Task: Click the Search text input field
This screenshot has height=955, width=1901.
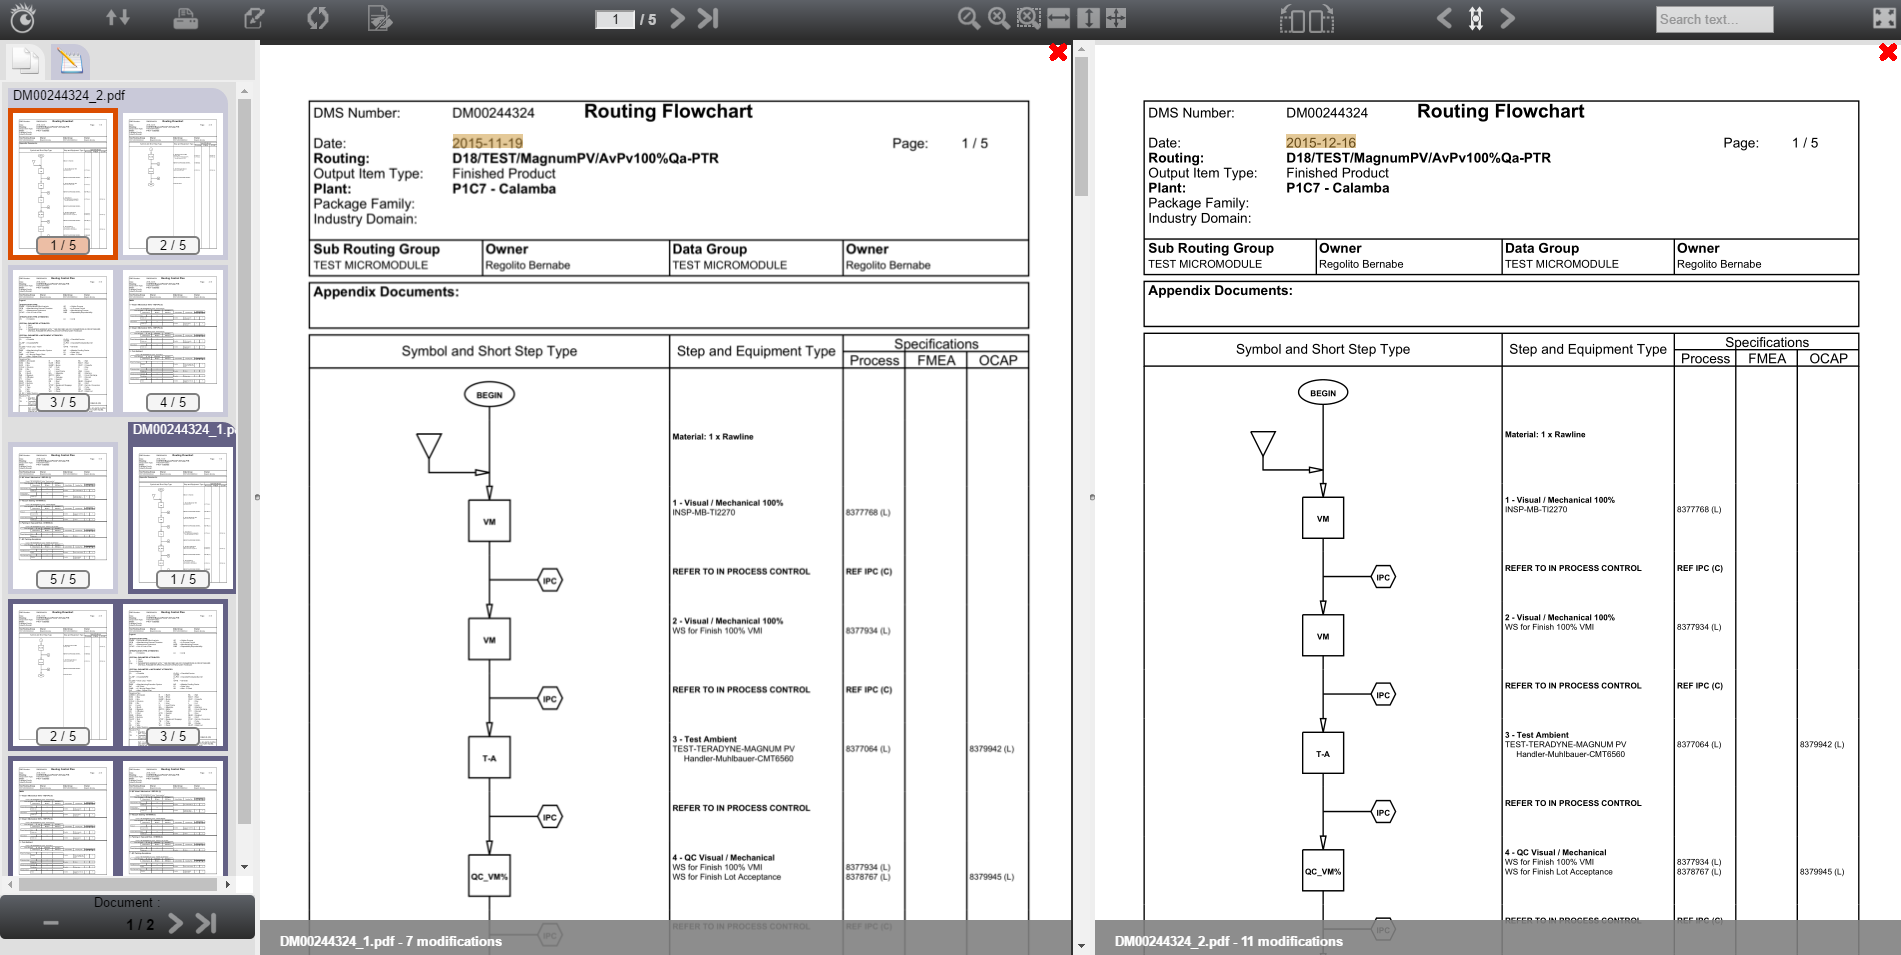Action: coord(1714,19)
